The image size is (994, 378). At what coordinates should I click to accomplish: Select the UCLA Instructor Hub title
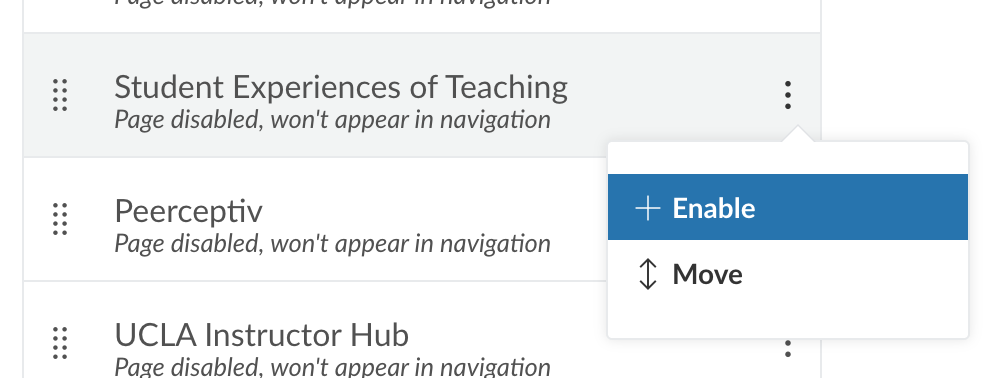click(x=262, y=335)
